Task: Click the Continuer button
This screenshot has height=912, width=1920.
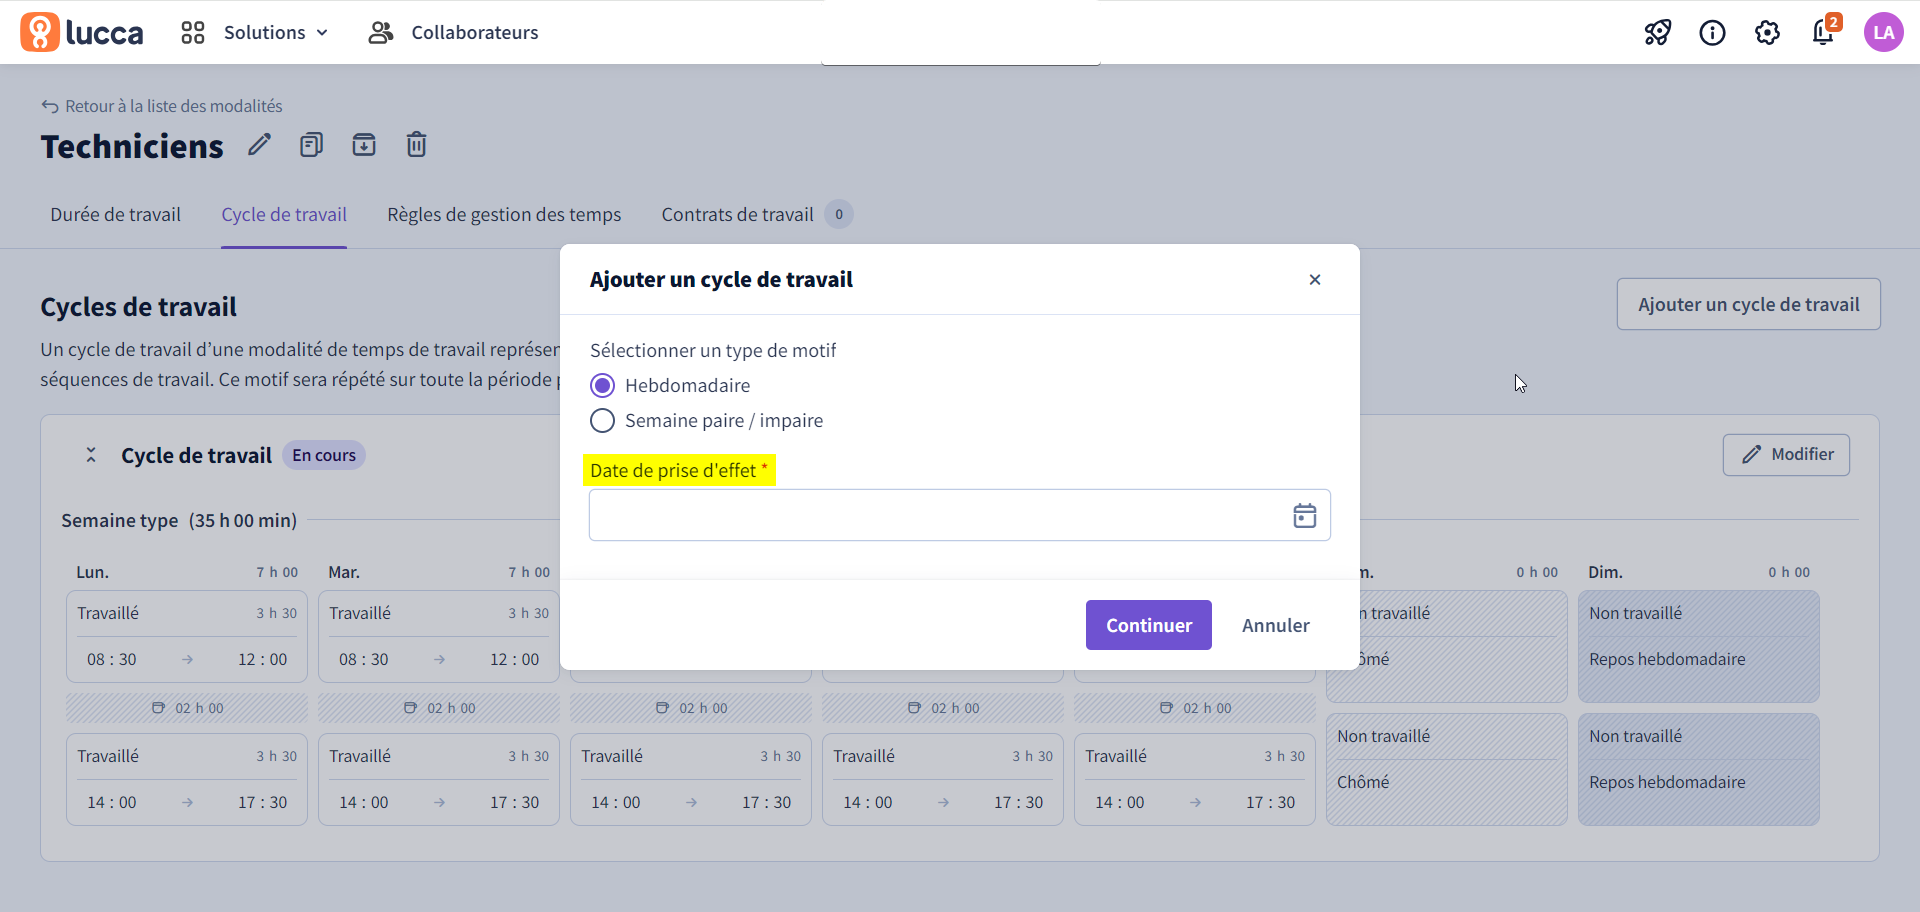Action: (x=1149, y=625)
